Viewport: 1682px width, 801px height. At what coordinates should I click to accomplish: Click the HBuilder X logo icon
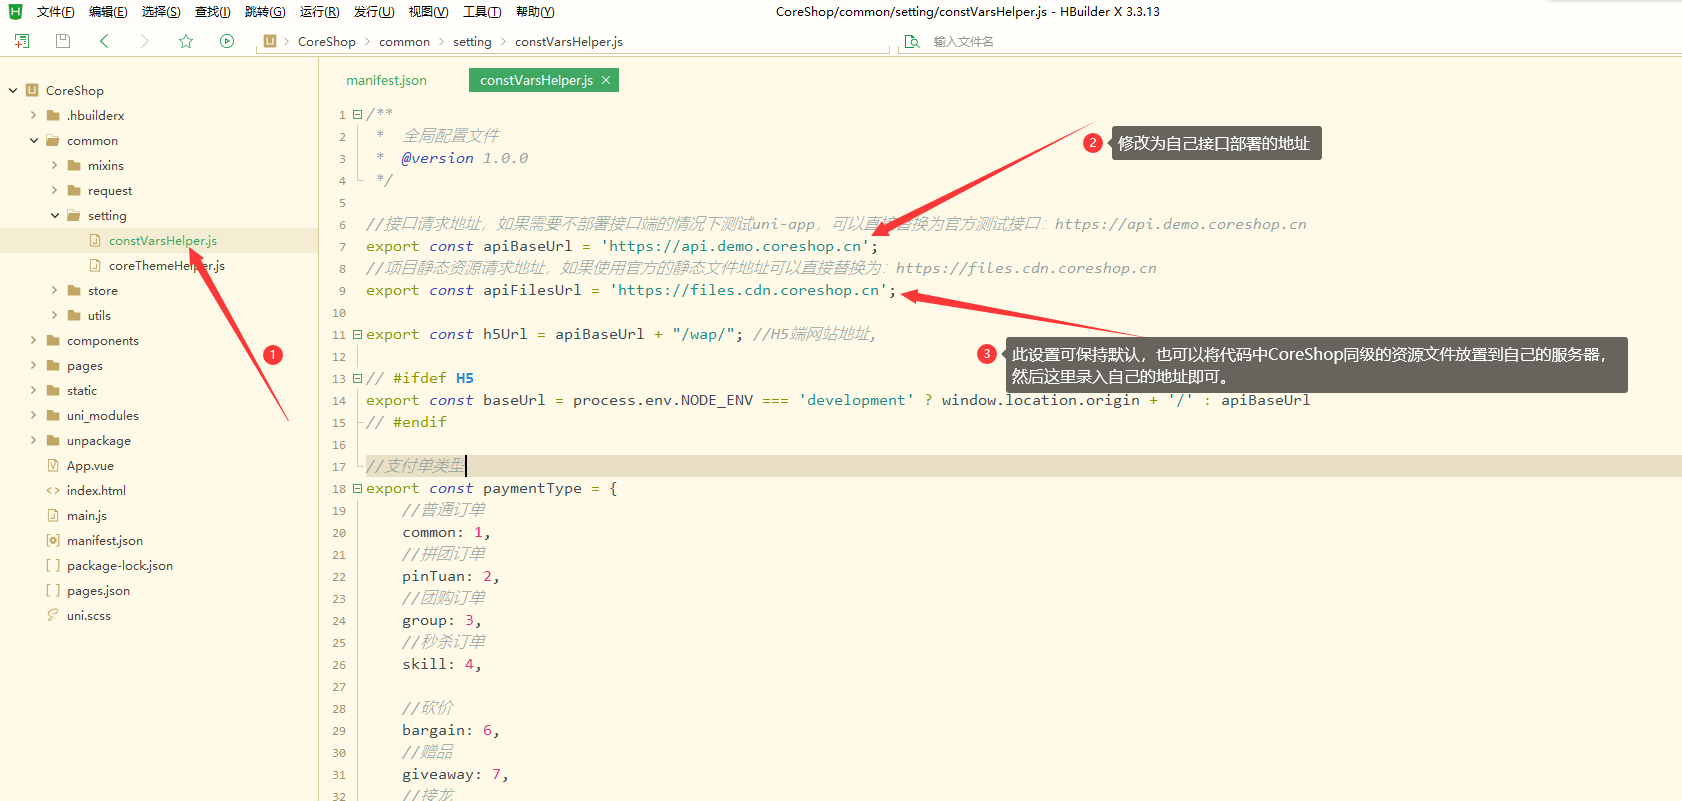click(15, 11)
